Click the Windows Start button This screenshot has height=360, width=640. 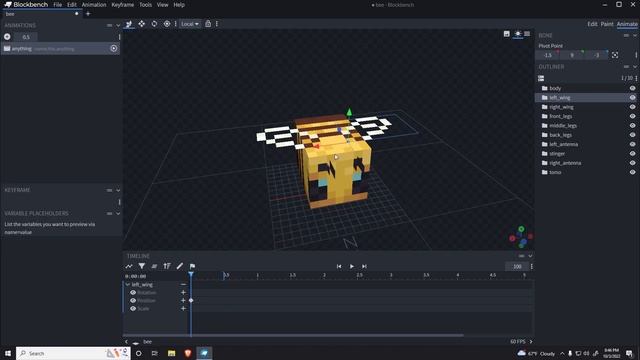click(x=8, y=353)
